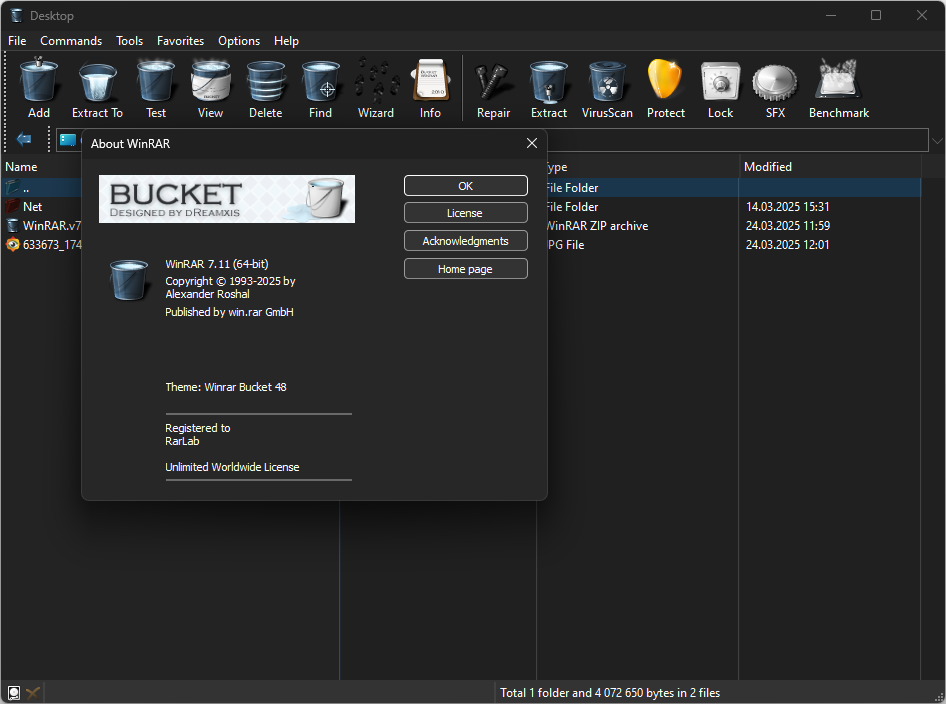Click the drive icon in status bar
This screenshot has height=704, width=946.
tap(14, 693)
